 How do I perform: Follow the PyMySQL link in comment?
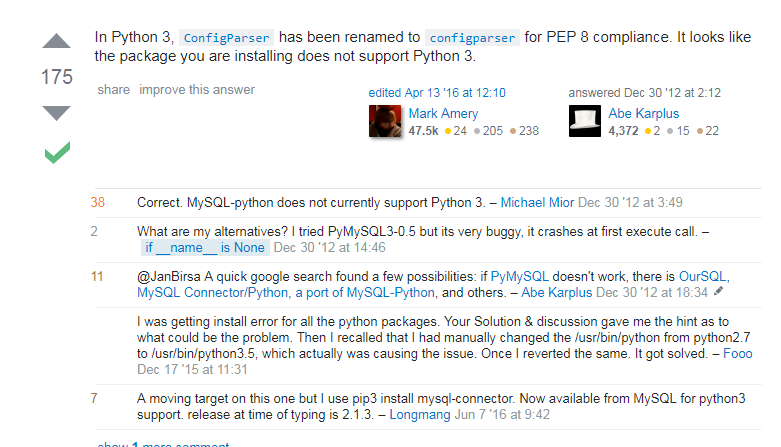tap(520, 277)
